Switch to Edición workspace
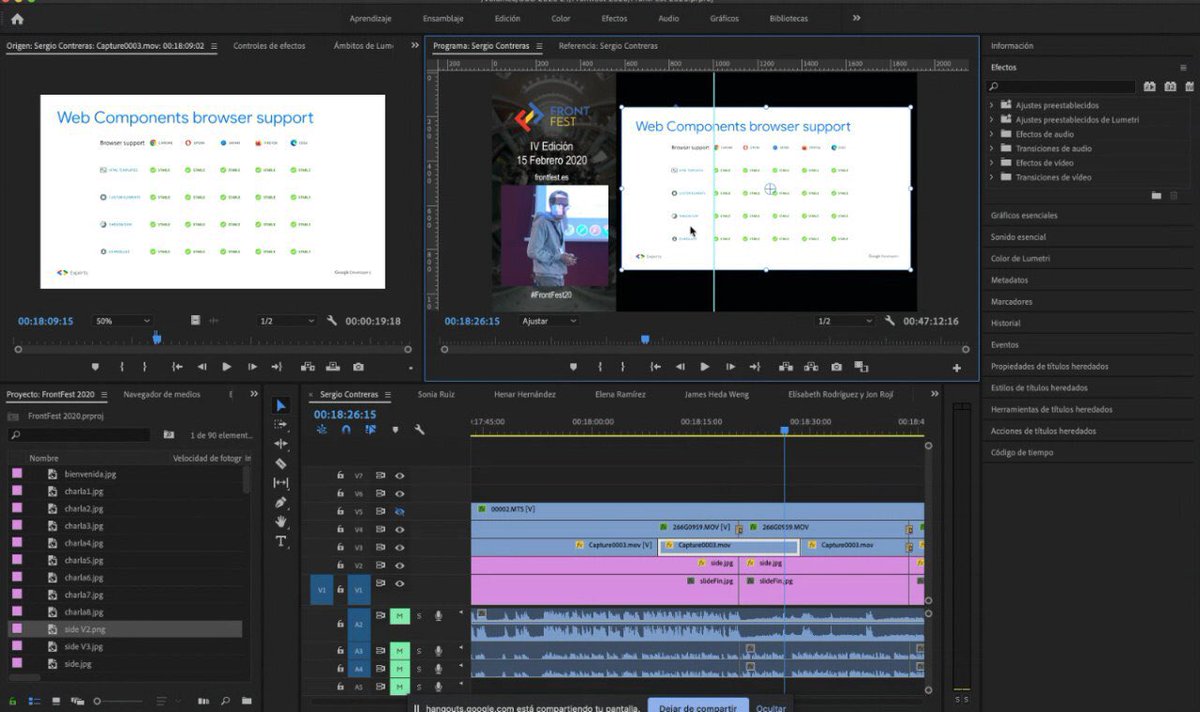1200x712 pixels. coord(507,19)
